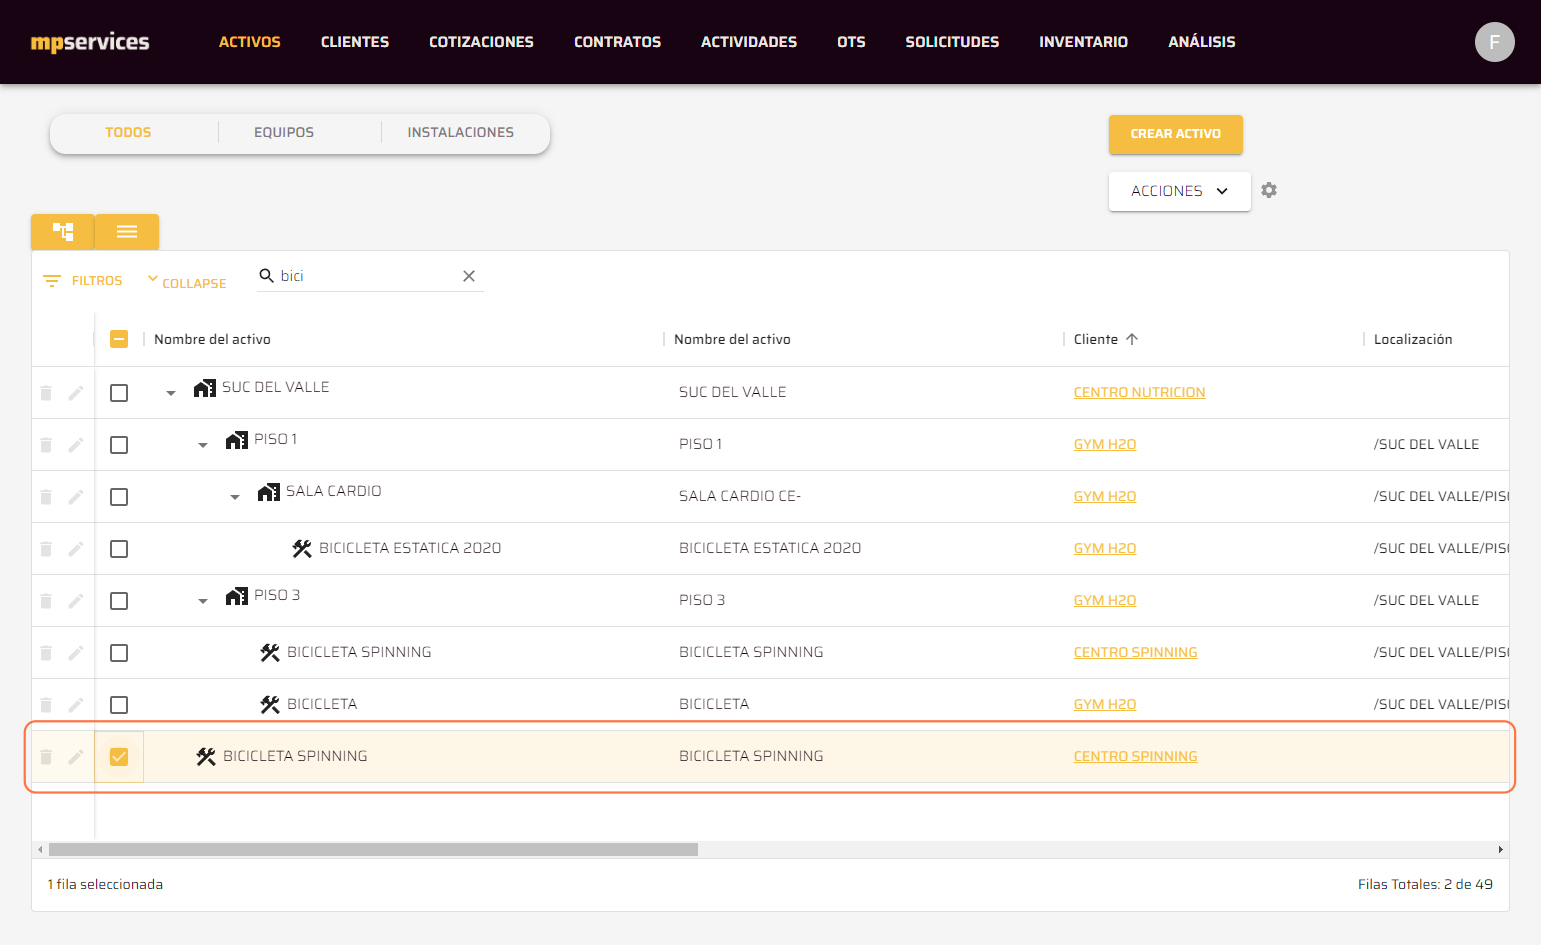The width and height of the screenshot is (1541, 945).
Task: Click the scrollbar left arrow
Action: click(x=40, y=850)
